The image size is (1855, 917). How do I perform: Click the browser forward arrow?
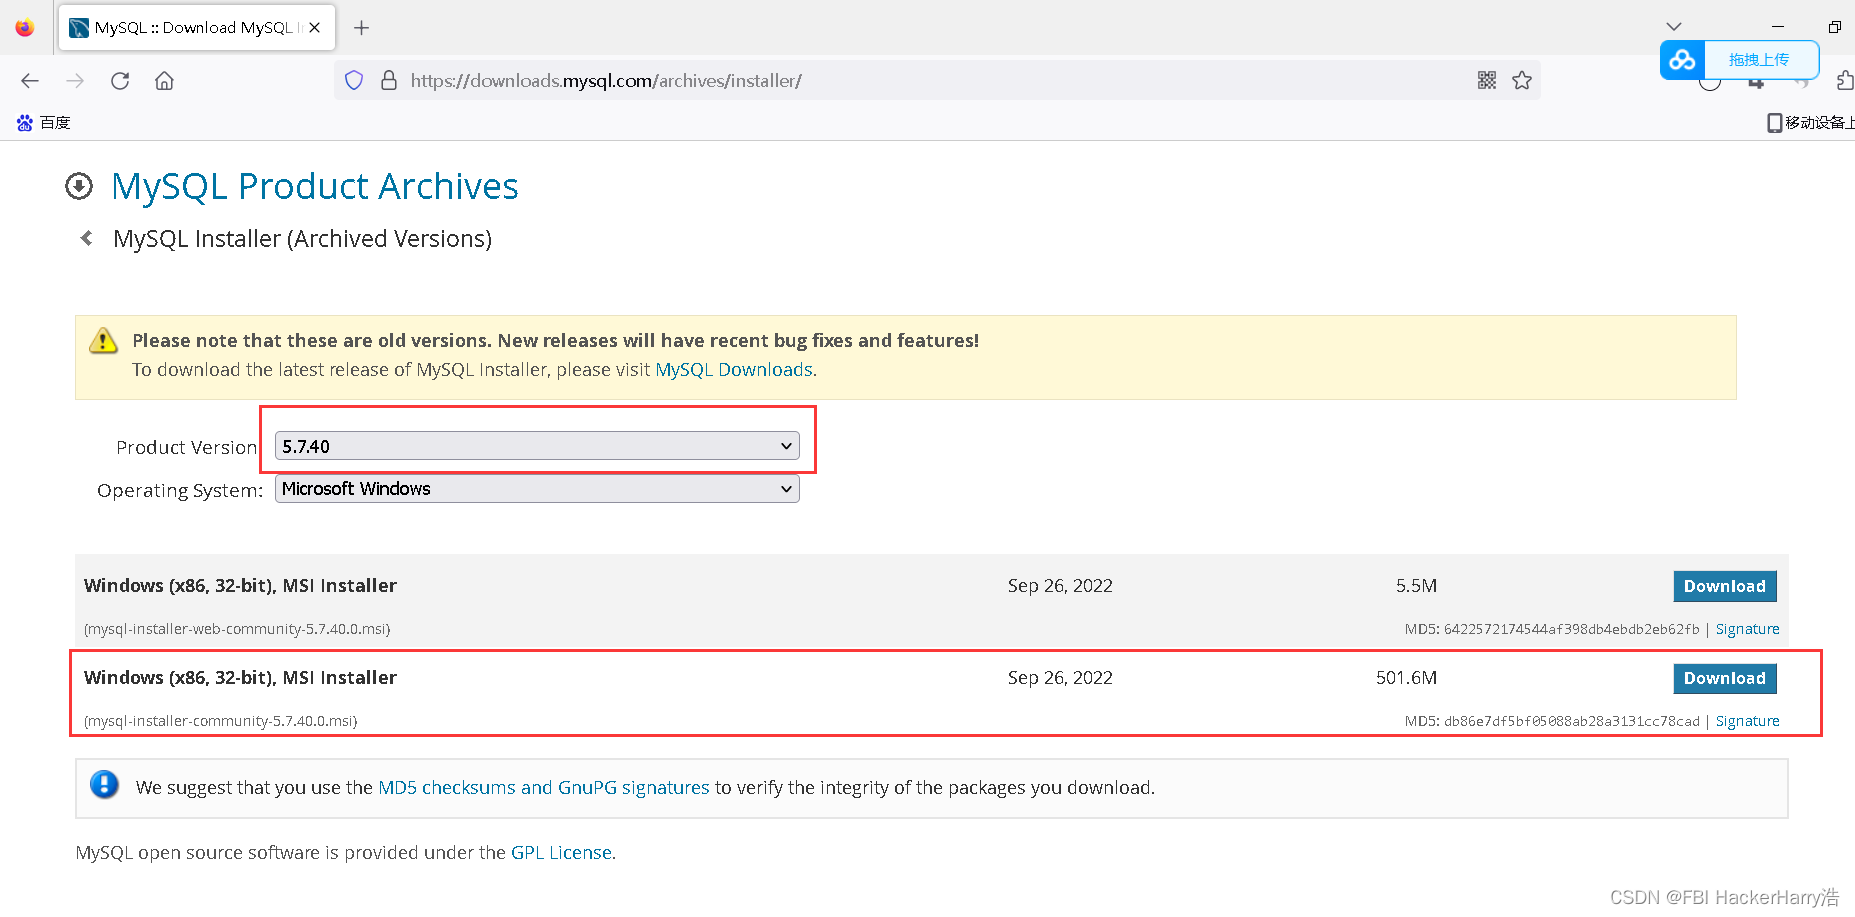(x=75, y=81)
